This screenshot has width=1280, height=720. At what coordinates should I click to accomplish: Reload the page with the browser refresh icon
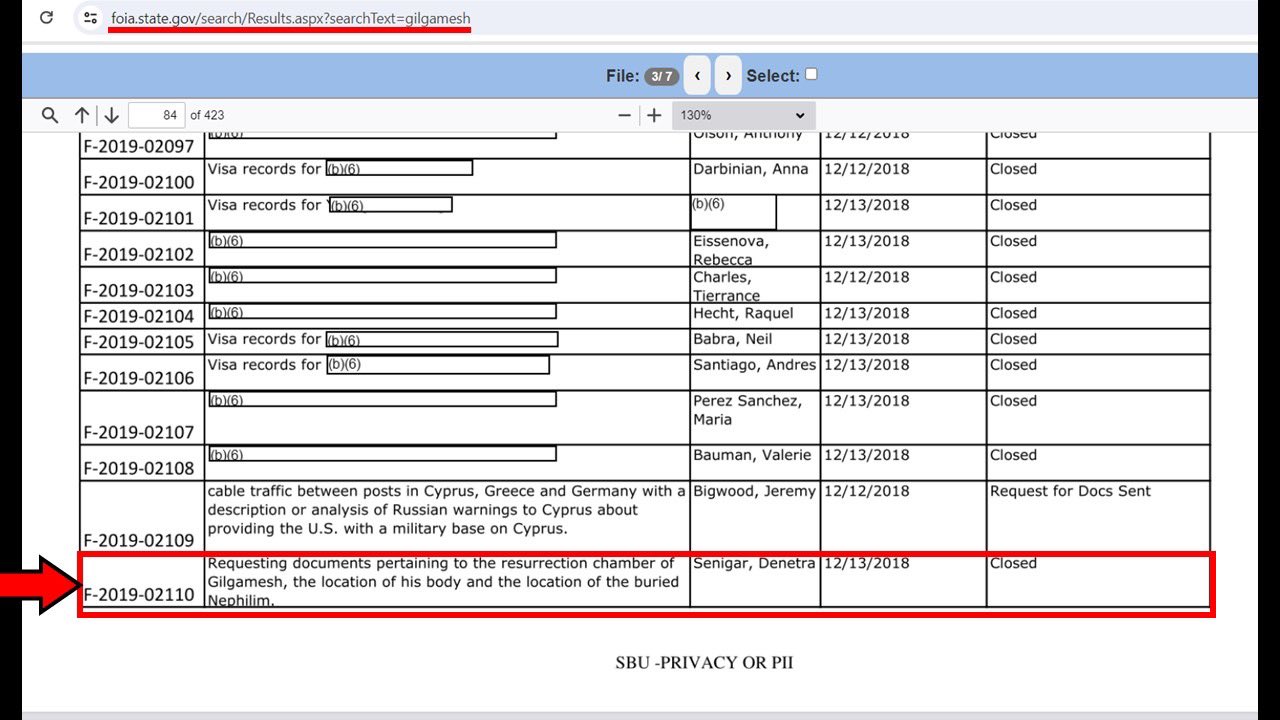pos(46,18)
